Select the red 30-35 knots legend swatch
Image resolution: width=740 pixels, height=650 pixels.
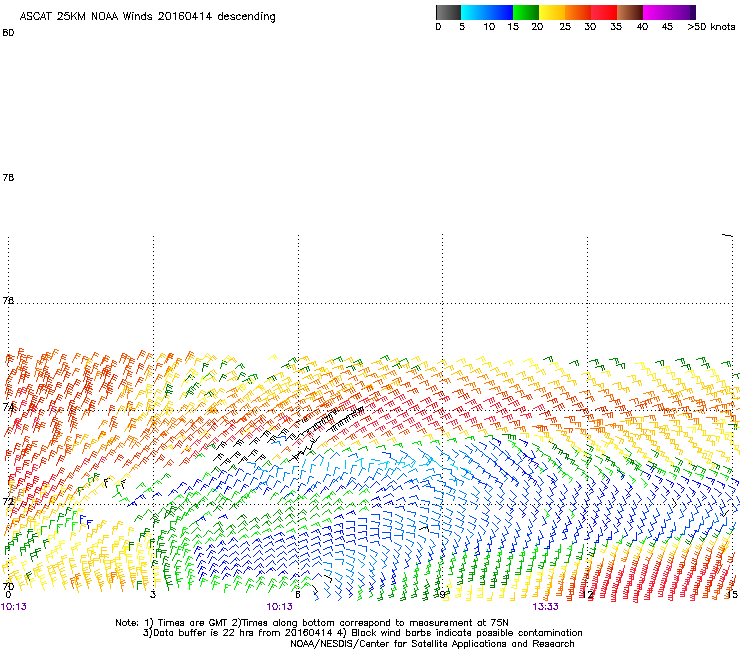604,12
